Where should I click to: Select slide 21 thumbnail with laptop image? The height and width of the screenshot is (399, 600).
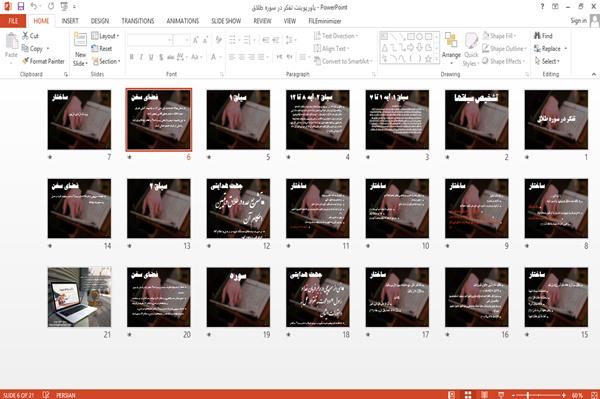[x=80, y=297]
